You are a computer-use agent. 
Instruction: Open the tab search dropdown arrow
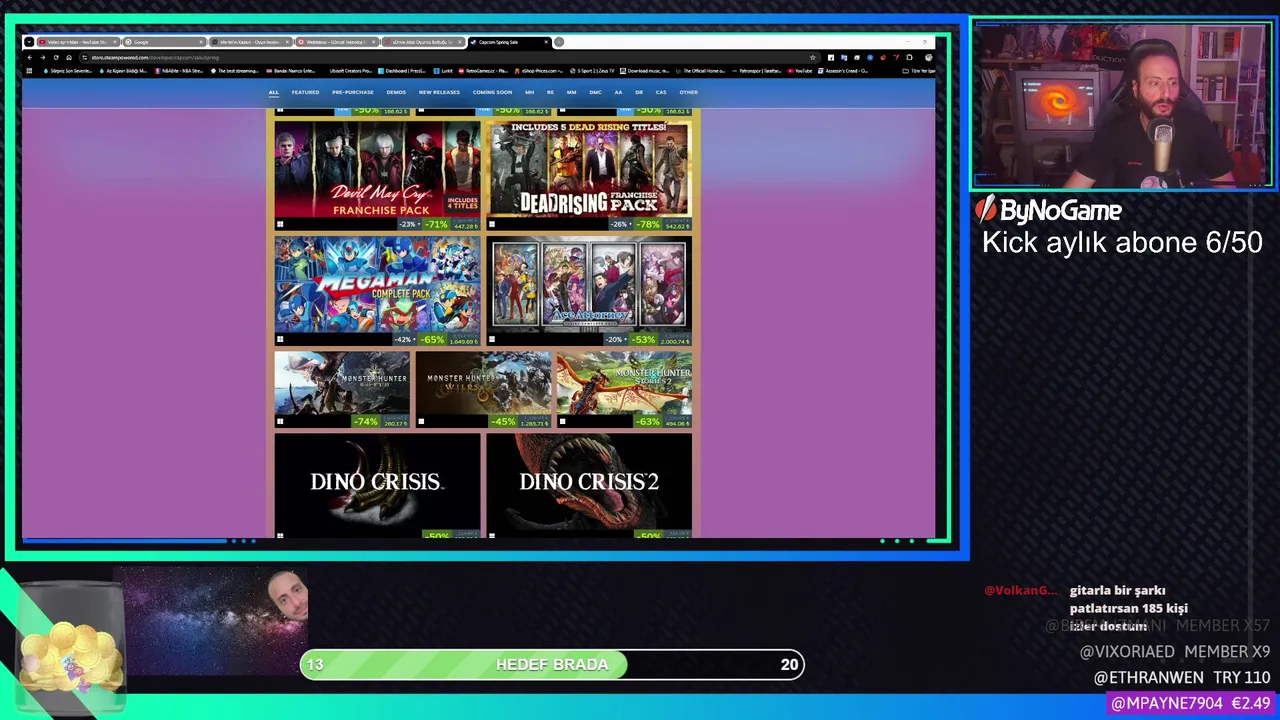tap(30, 42)
